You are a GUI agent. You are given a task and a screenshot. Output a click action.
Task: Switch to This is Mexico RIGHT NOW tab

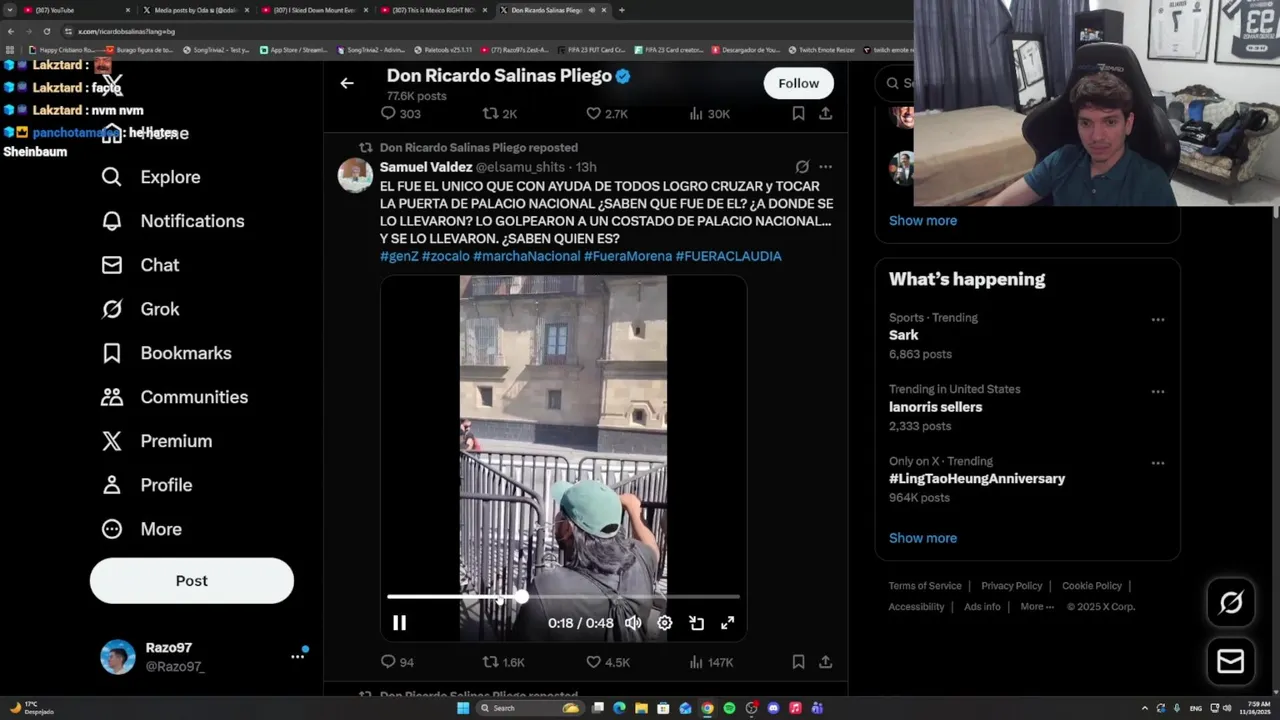433,10
